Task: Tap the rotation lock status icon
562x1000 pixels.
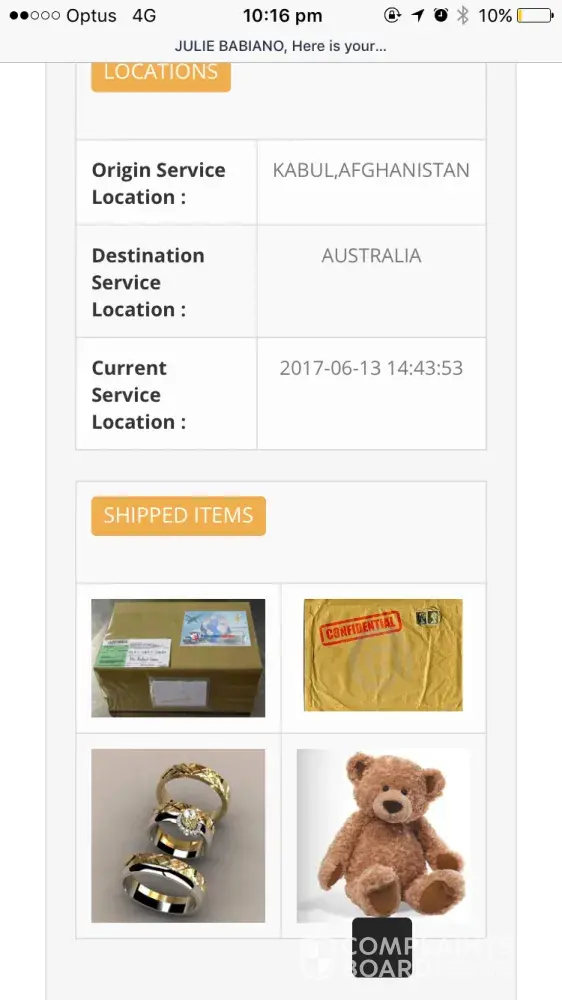Action: click(x=392, y=15)
